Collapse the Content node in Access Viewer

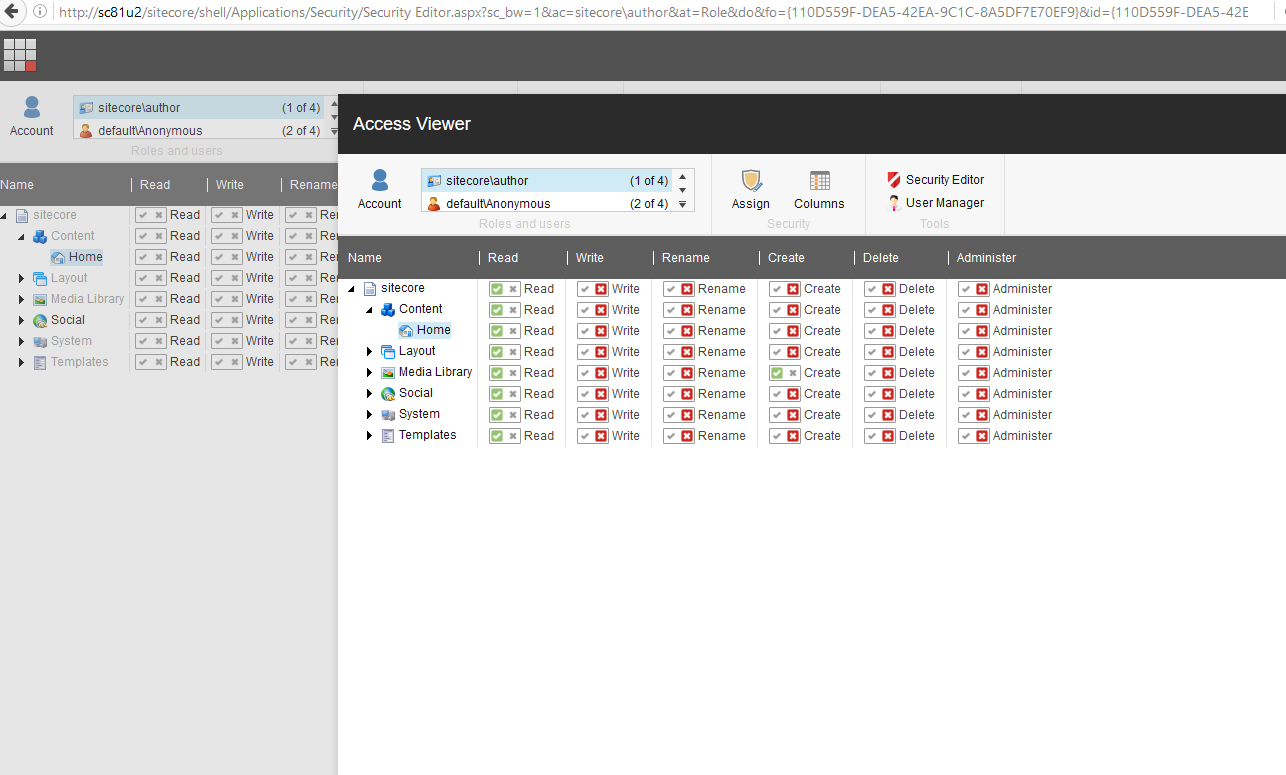[370, 310]
